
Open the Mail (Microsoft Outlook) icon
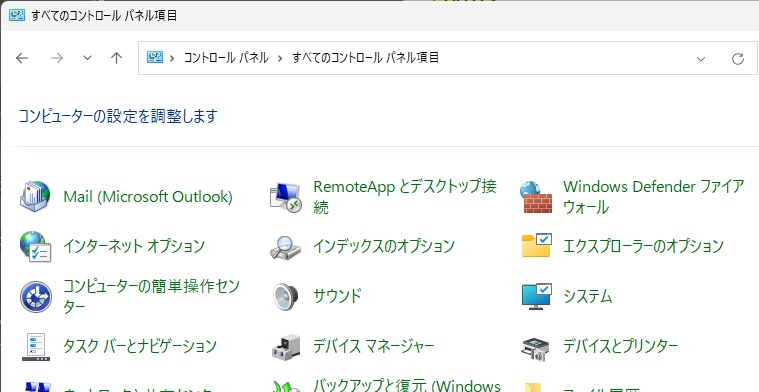[35, 196]
